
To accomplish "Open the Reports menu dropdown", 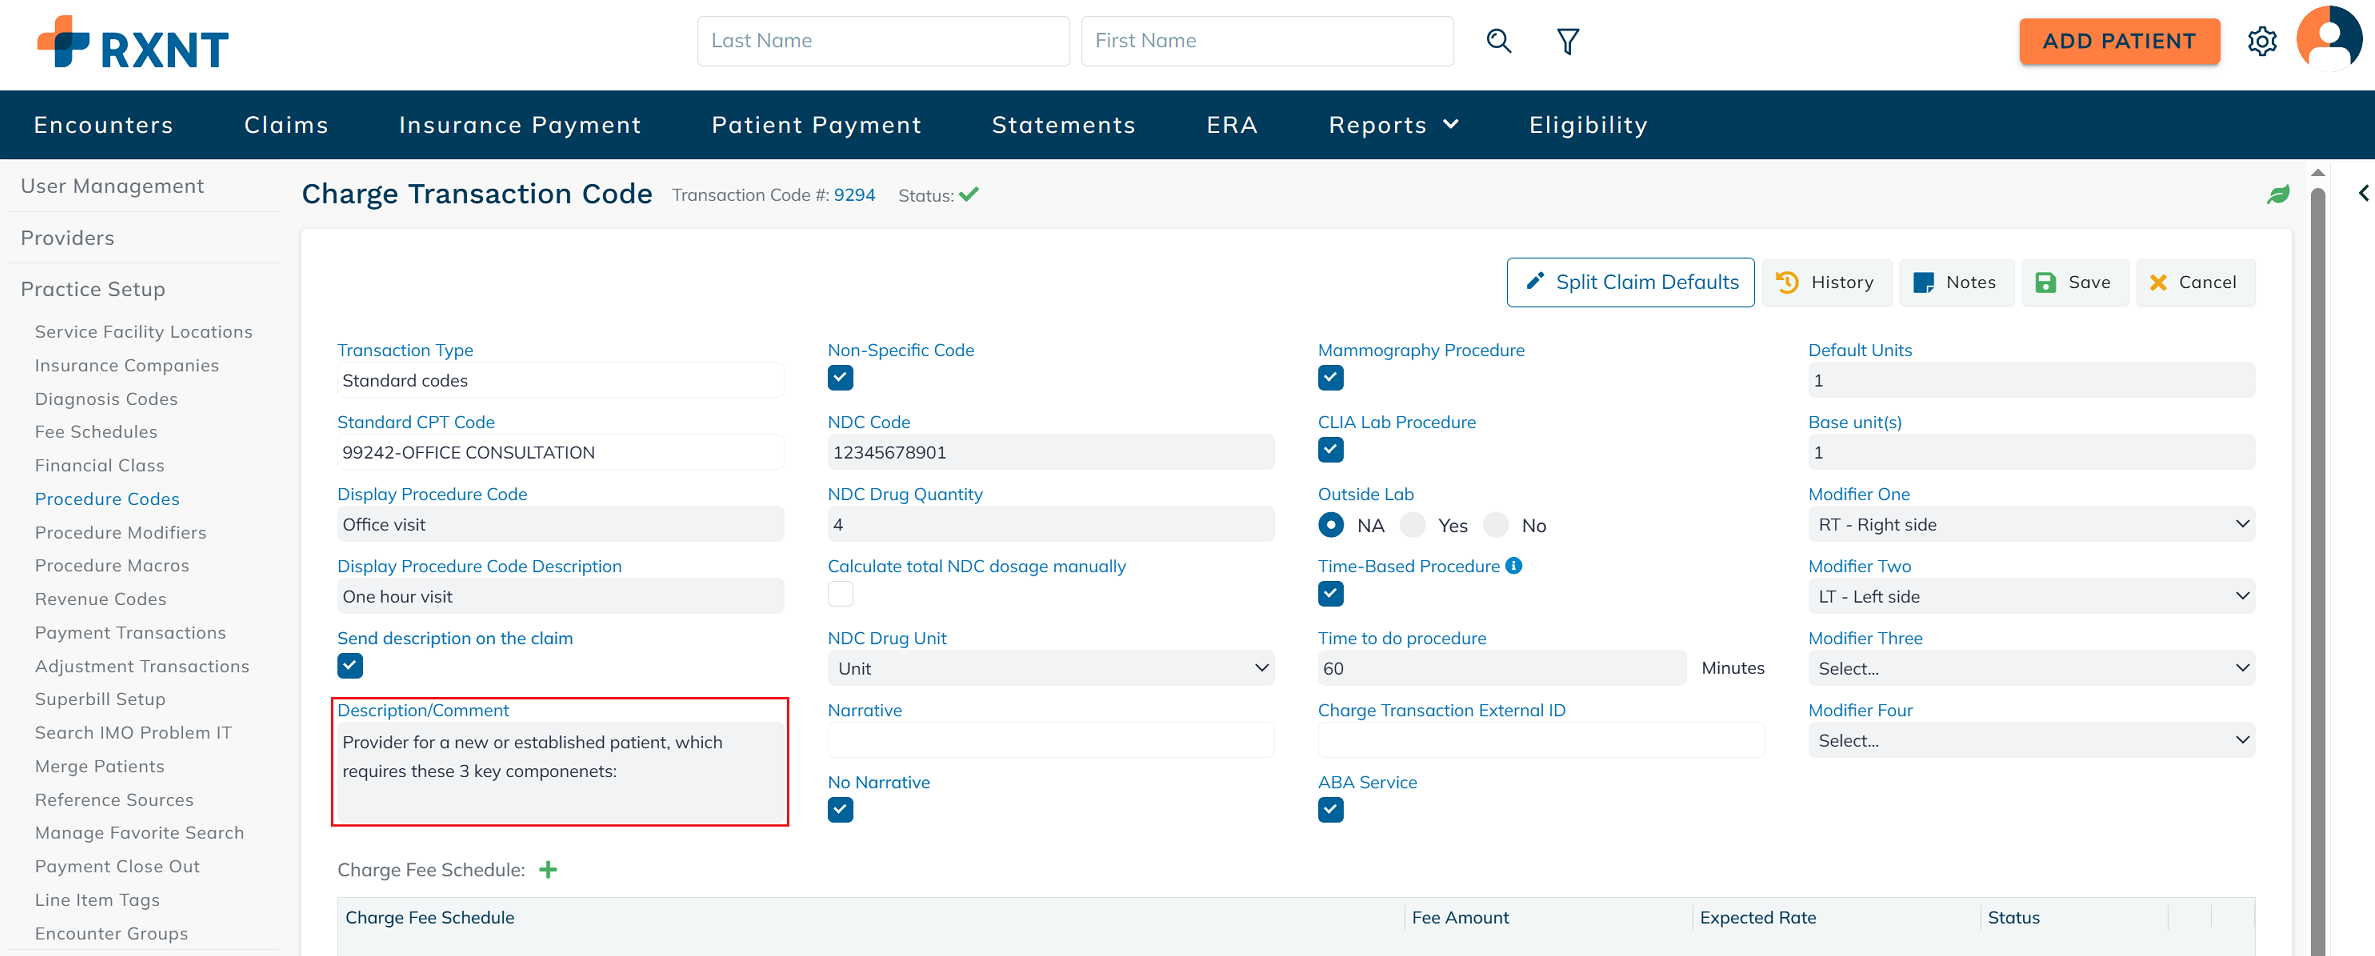I will [x=1393, y=125].
